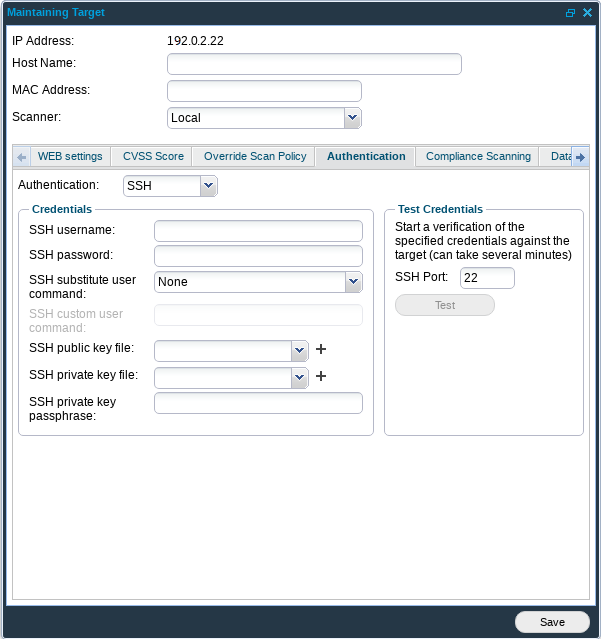601x639 pixels.
Task: Expand the Authentication type dropdown
Action: coord(208,186)
